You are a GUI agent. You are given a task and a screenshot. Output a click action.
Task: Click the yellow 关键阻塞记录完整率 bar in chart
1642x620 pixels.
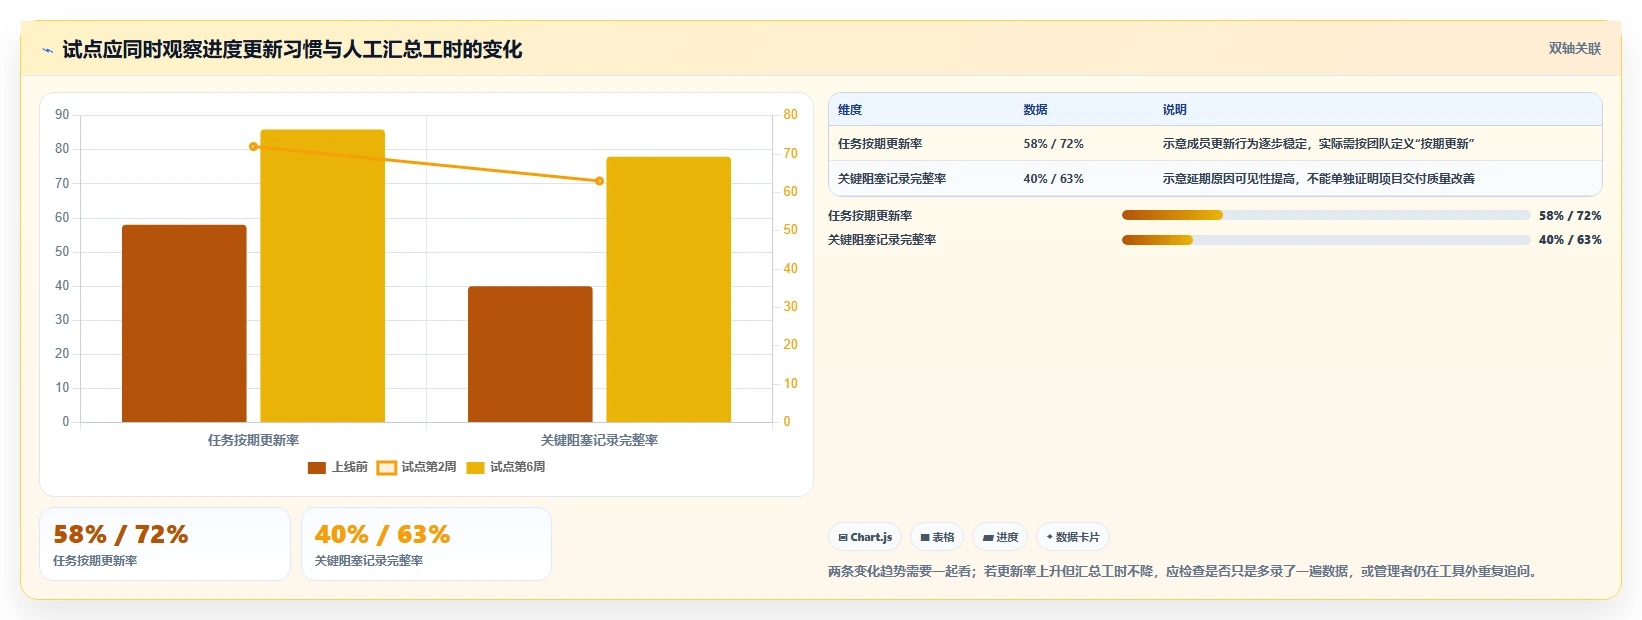[x=669, y=289]
